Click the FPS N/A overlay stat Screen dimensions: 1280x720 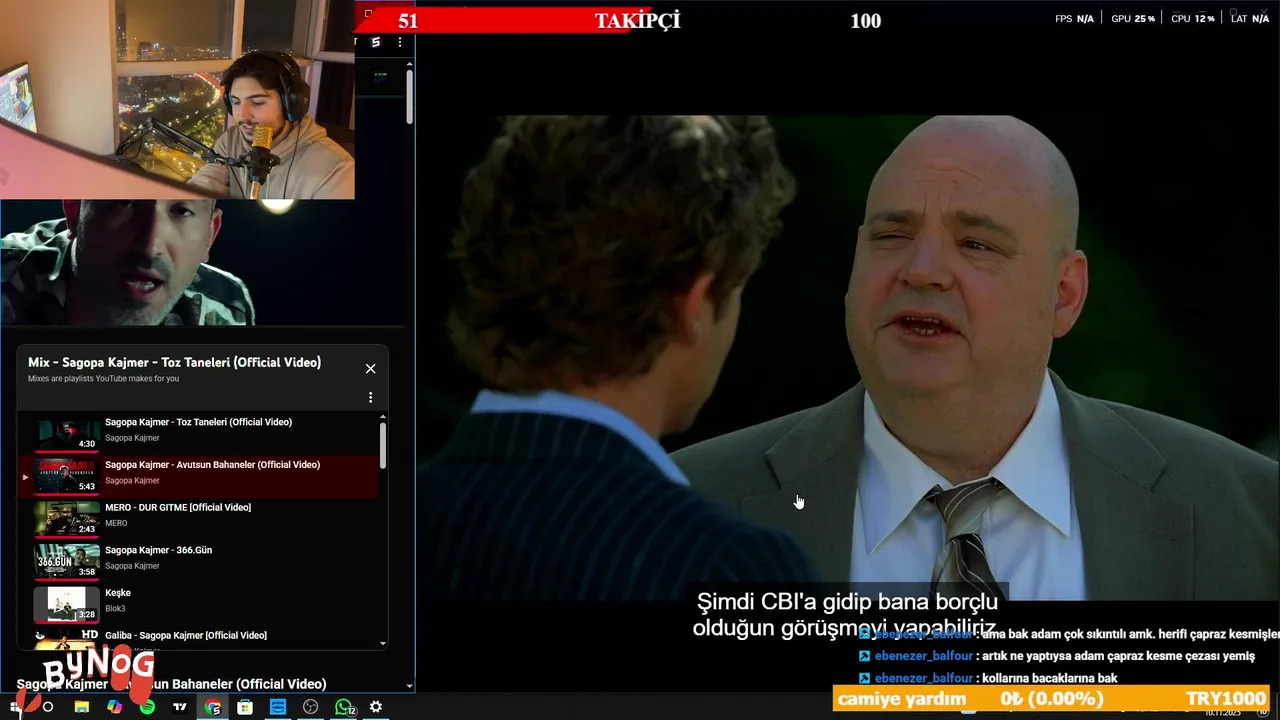pyautogui.click(x=1074, y=19)
